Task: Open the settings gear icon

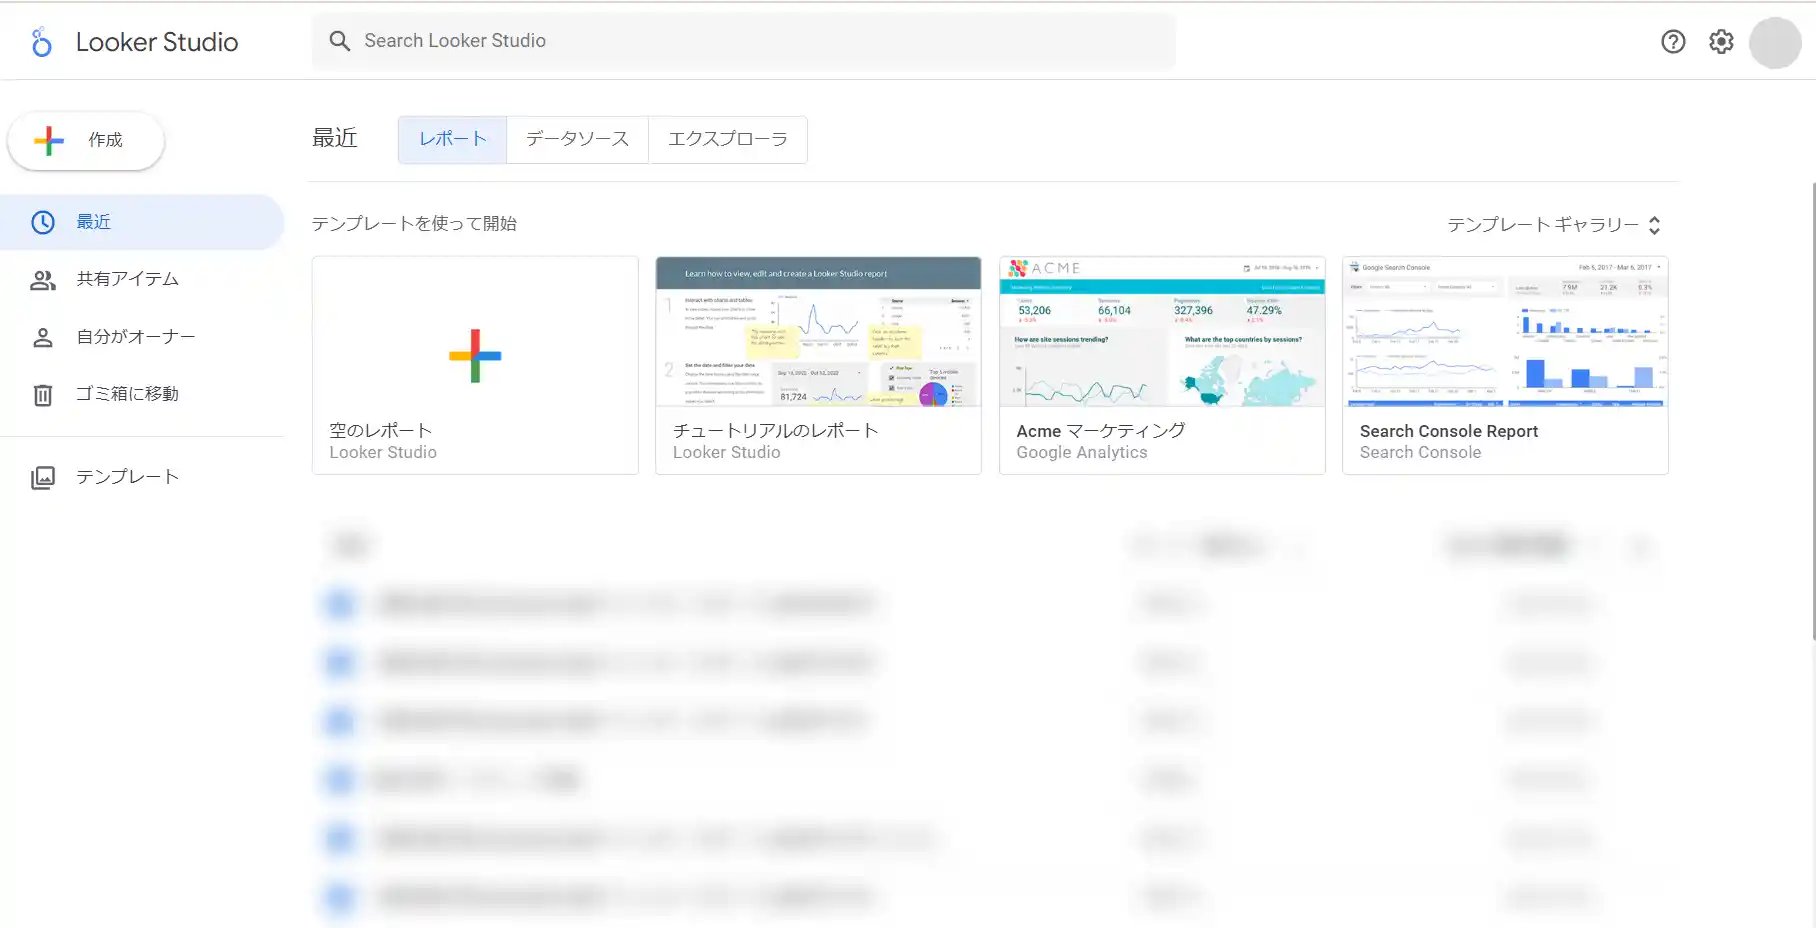Action: 1721,42
